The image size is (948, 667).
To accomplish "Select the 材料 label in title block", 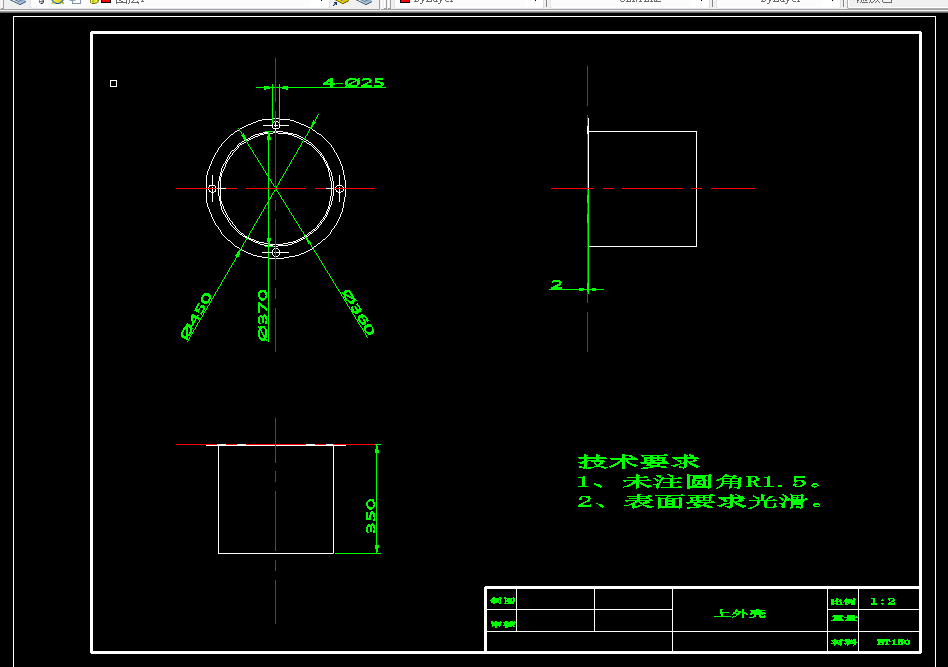I will coord(844,642).
